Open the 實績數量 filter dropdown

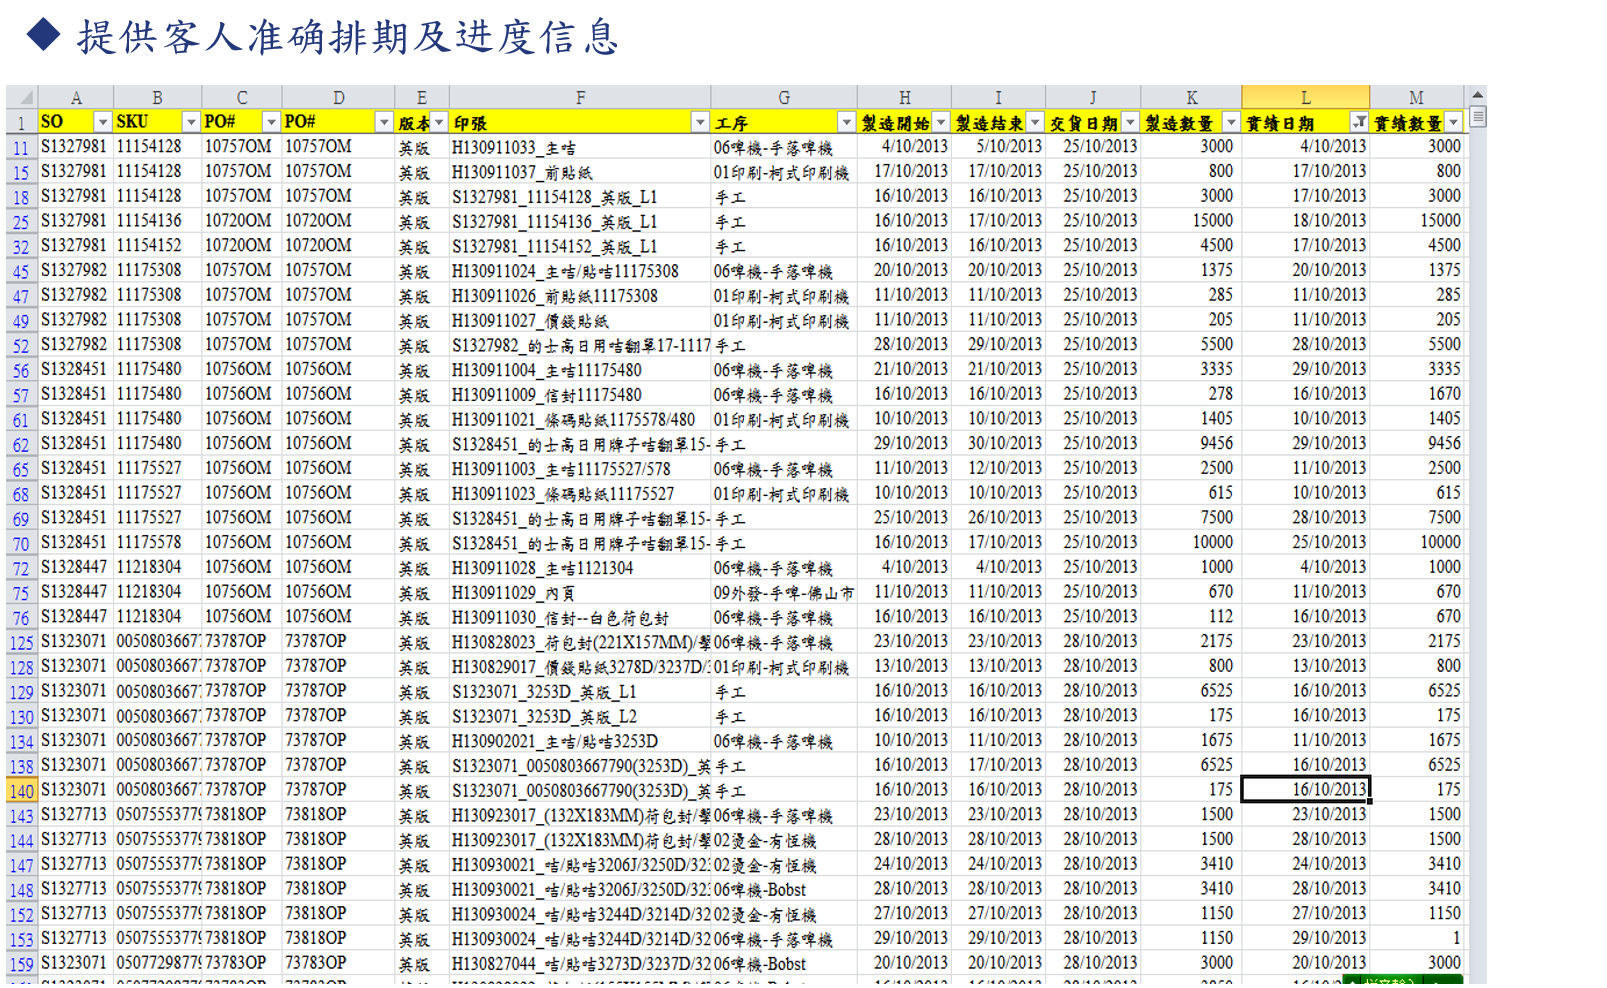[1453, 122]
